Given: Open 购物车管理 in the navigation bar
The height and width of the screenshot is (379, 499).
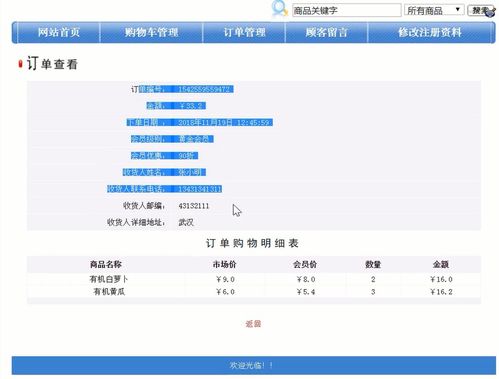Looking at the screenshot, I should pos(151,32).
